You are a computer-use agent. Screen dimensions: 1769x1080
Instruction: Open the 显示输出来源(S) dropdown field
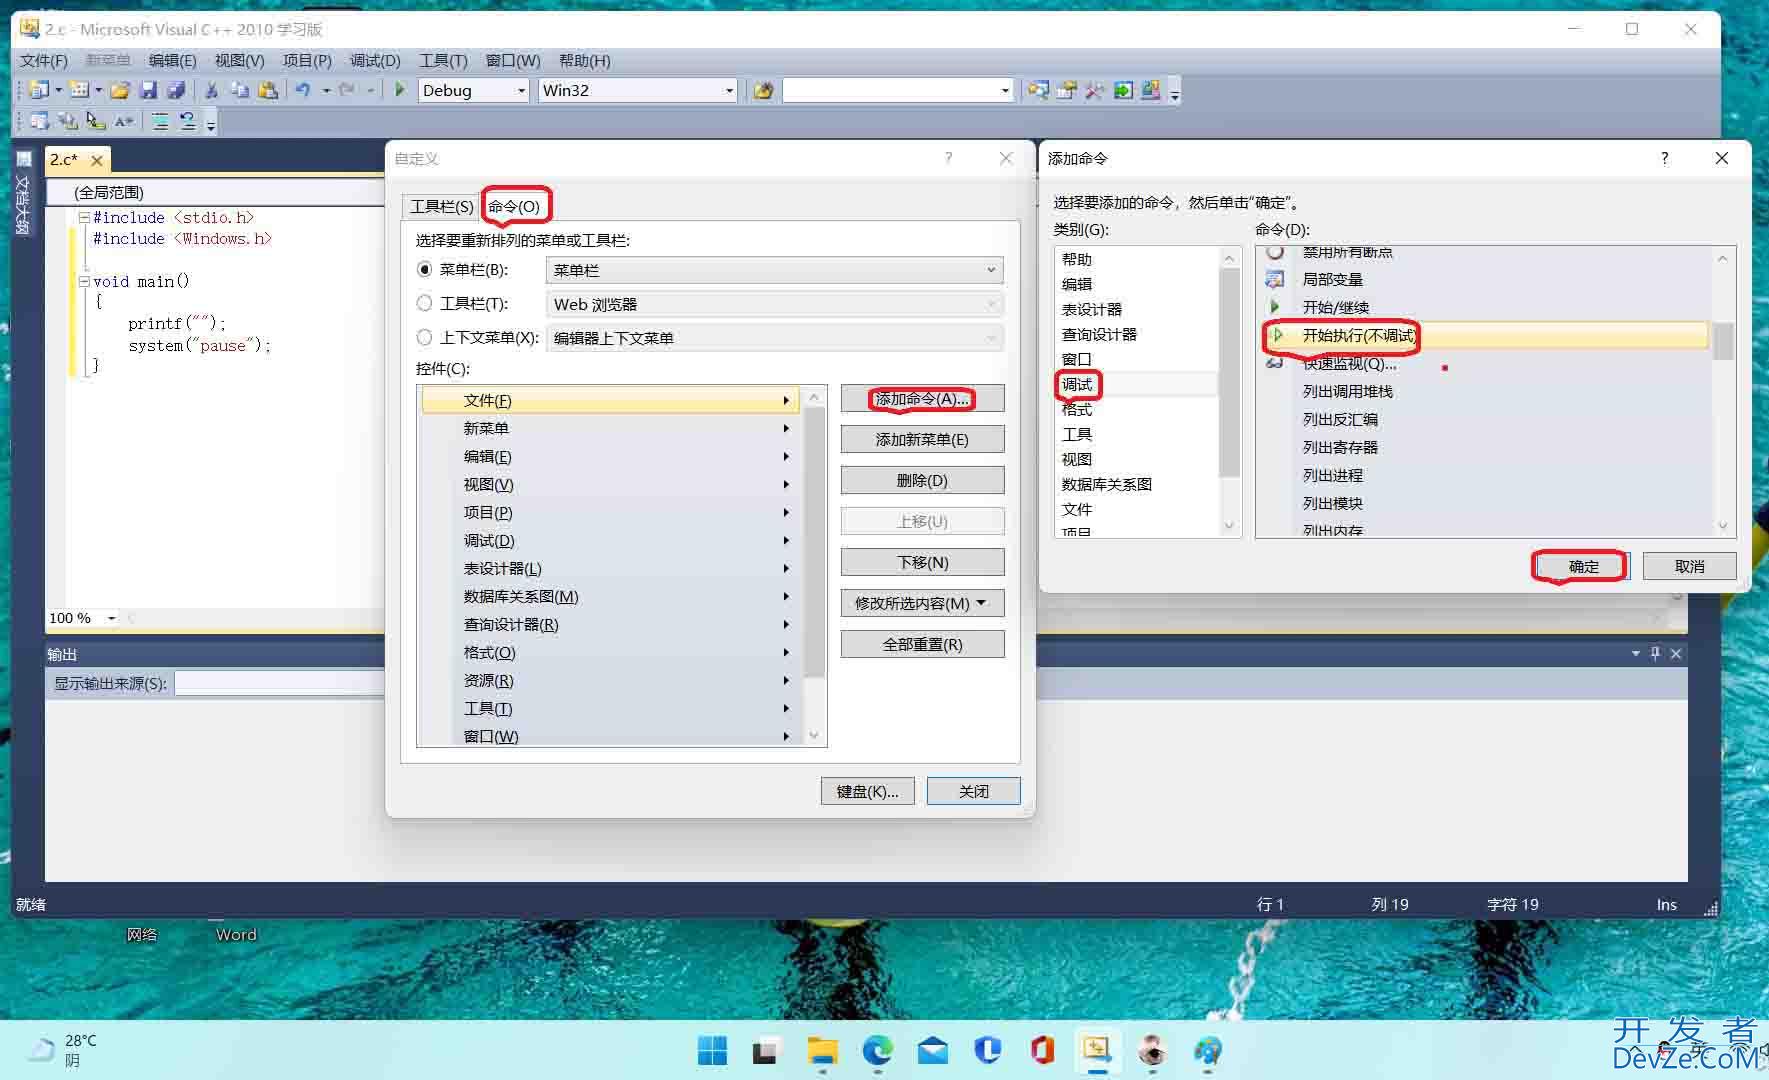pyautogui.click(x=279, y=683)
